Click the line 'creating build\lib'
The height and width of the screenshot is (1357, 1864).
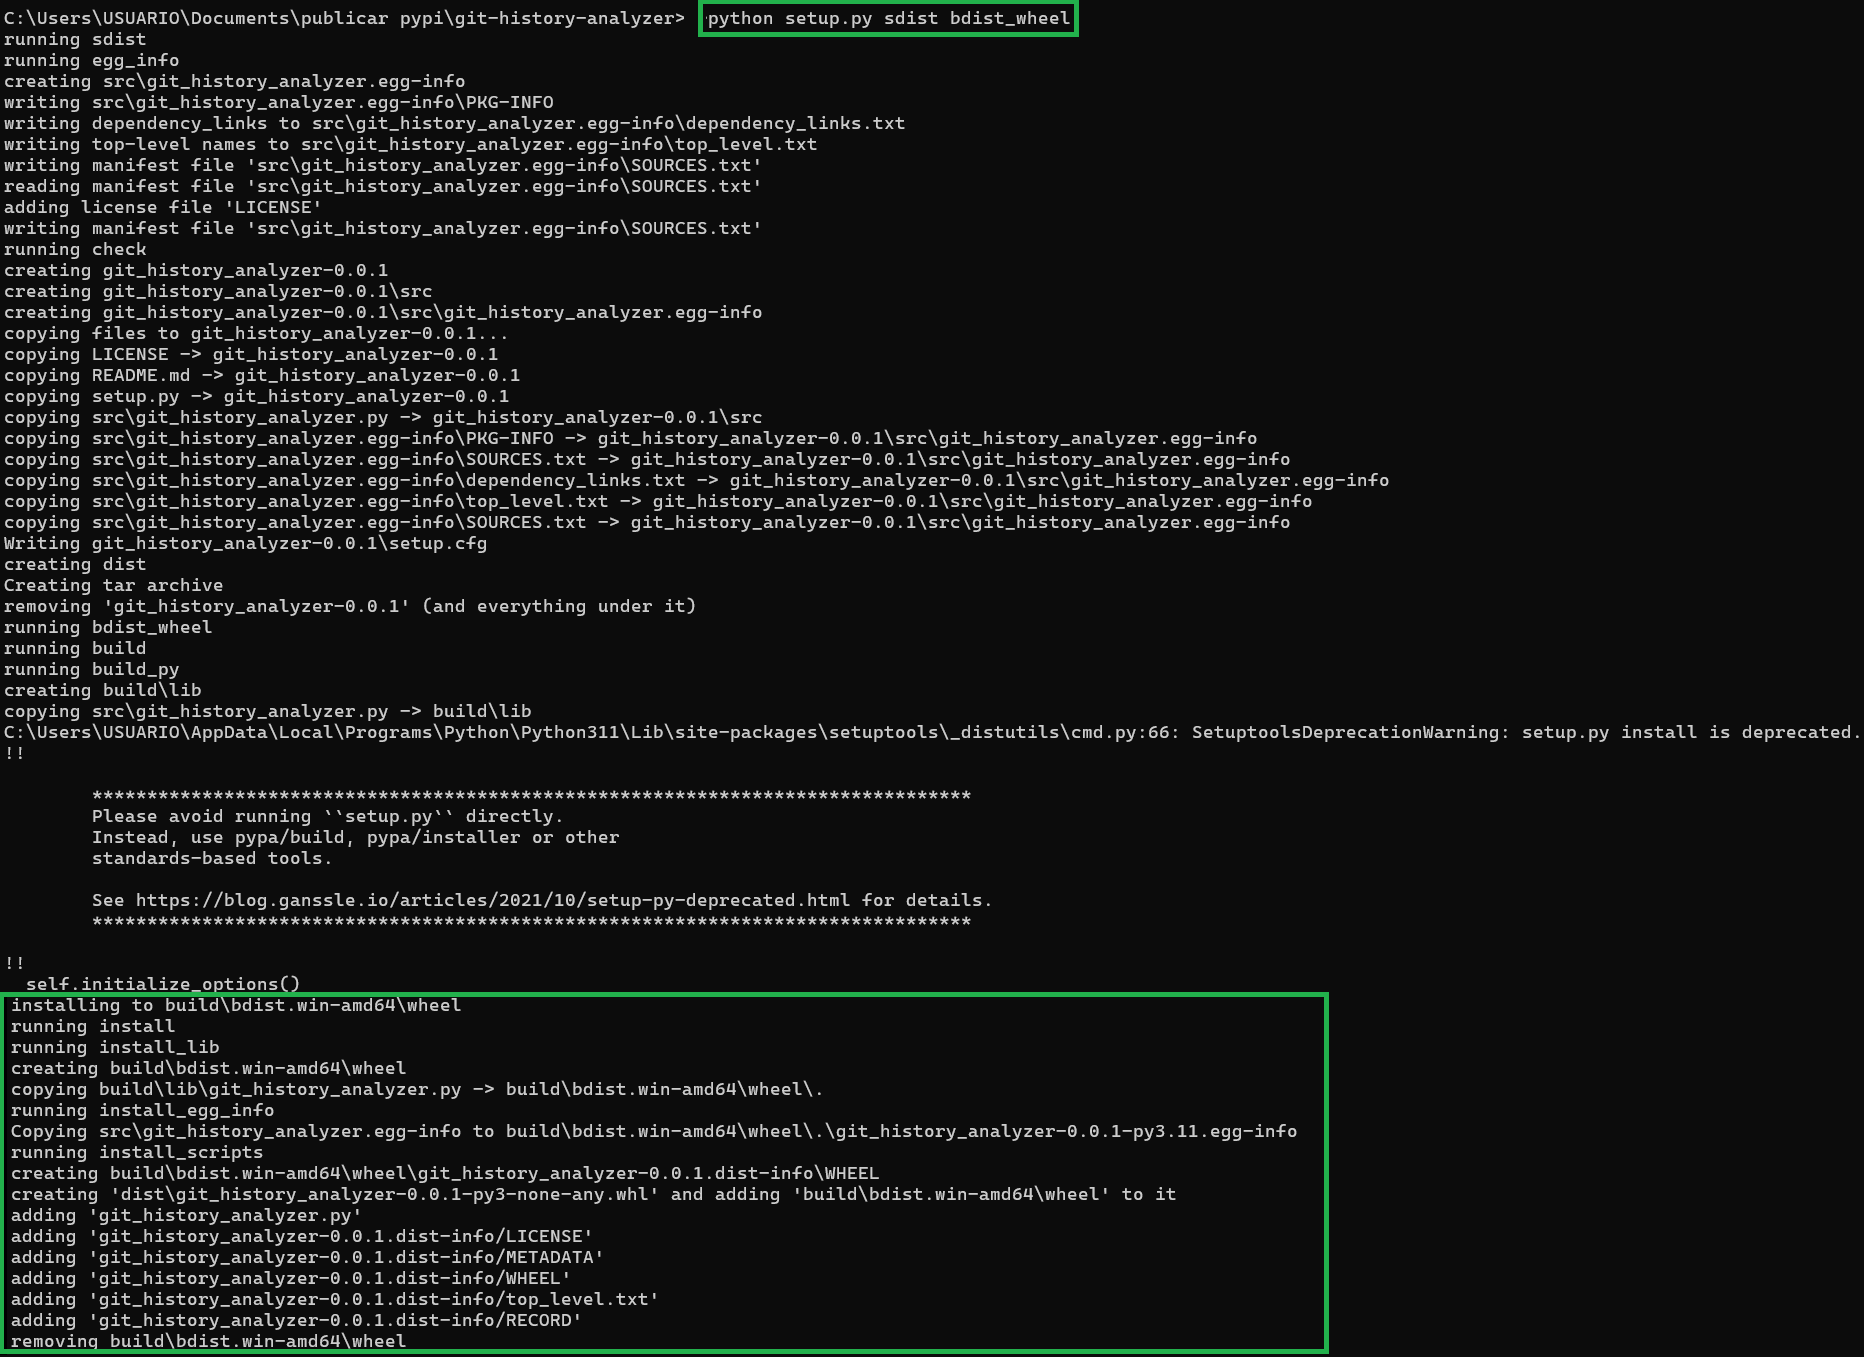103,690
